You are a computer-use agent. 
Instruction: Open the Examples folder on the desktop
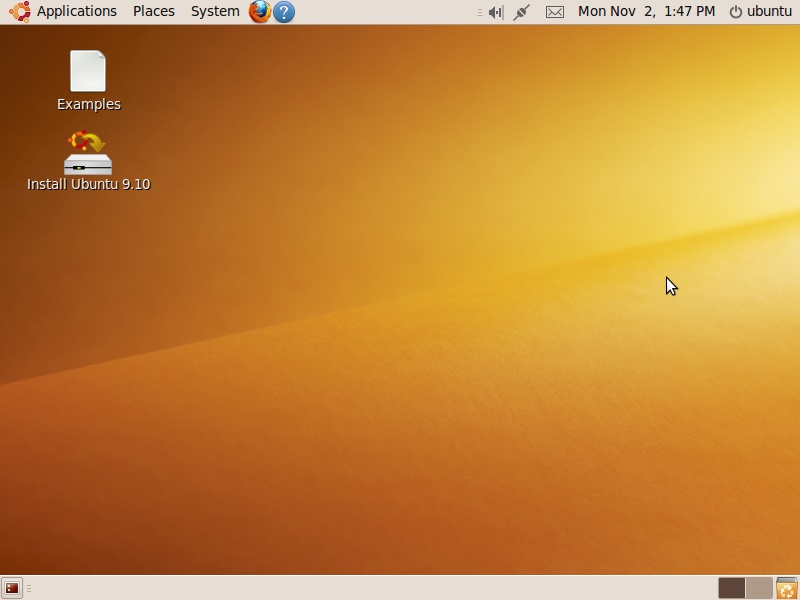point(88,70)
